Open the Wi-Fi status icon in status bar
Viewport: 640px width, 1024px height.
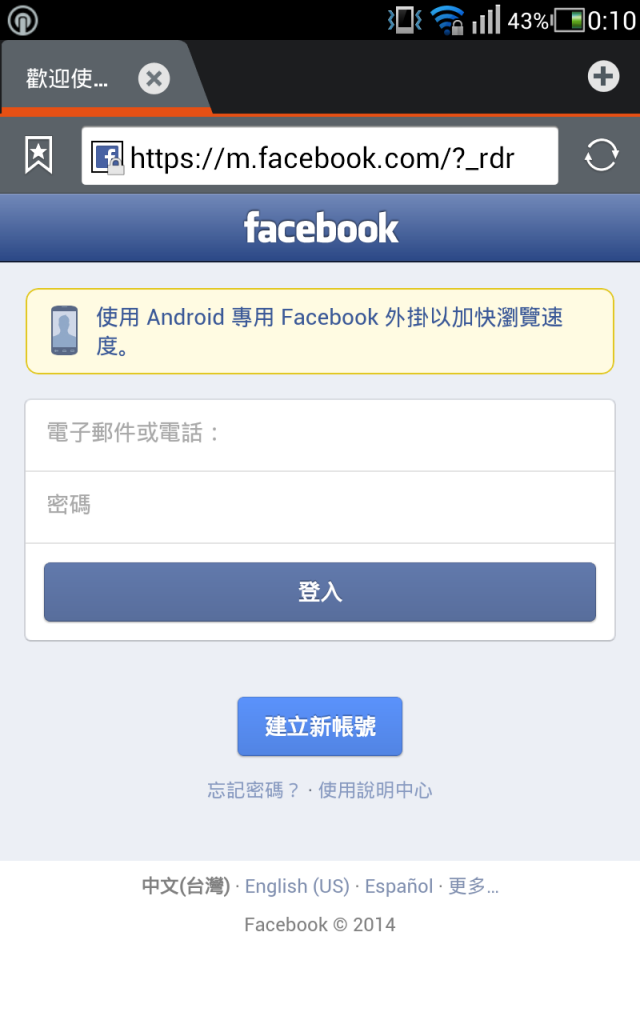pos(447,20)
